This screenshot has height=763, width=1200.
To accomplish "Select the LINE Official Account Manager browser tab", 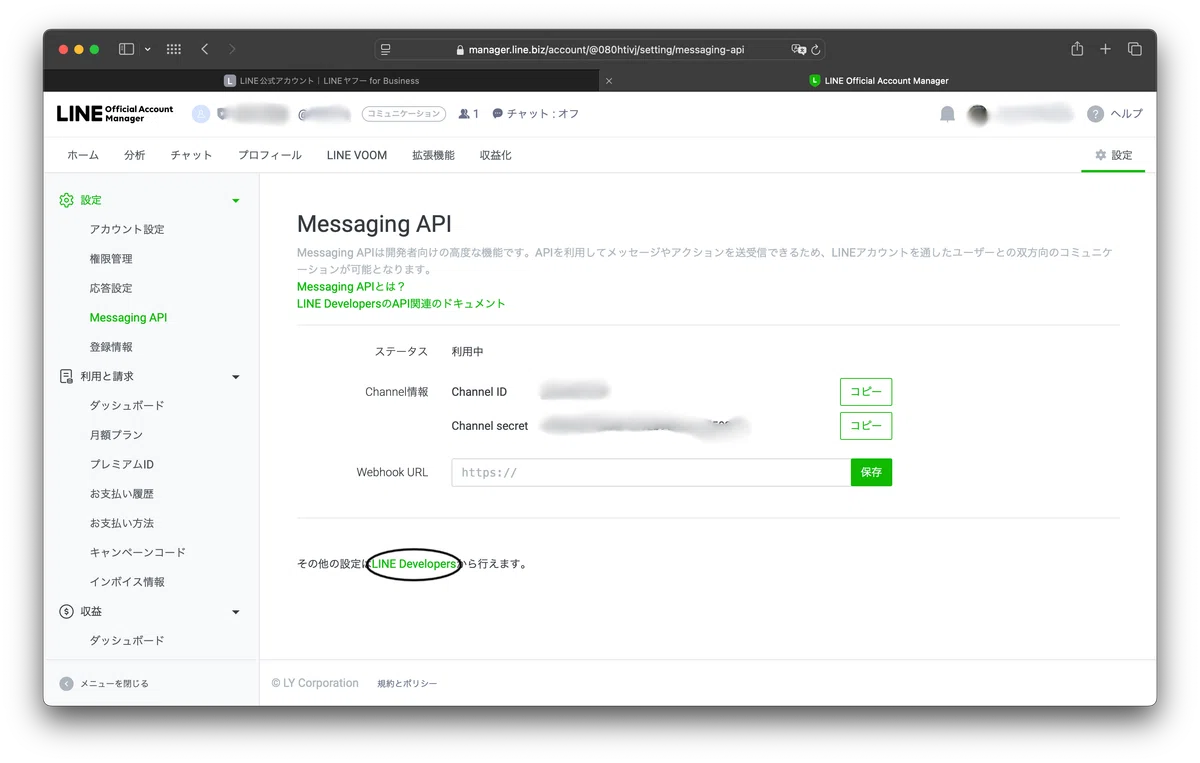I will click(878, 81).
